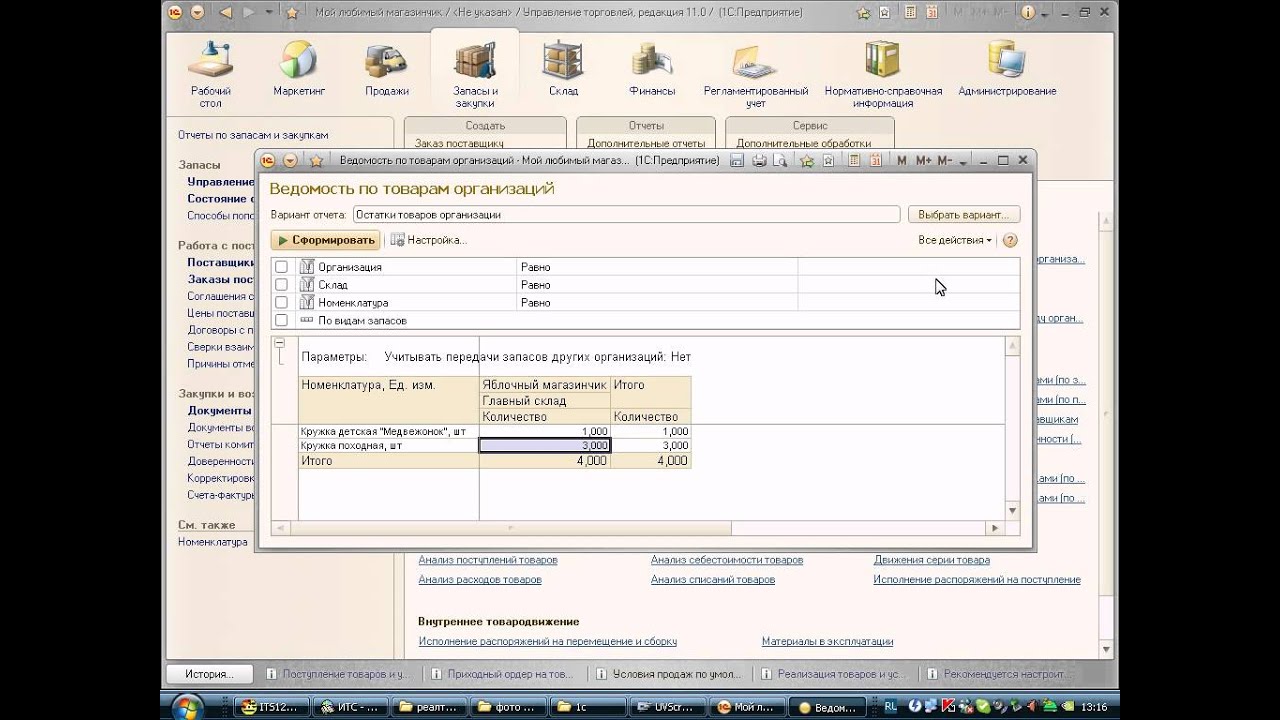Click the M+ button in report window
Image resolution: width=1280 pixels, height=720 pixels.
(923, 160)
